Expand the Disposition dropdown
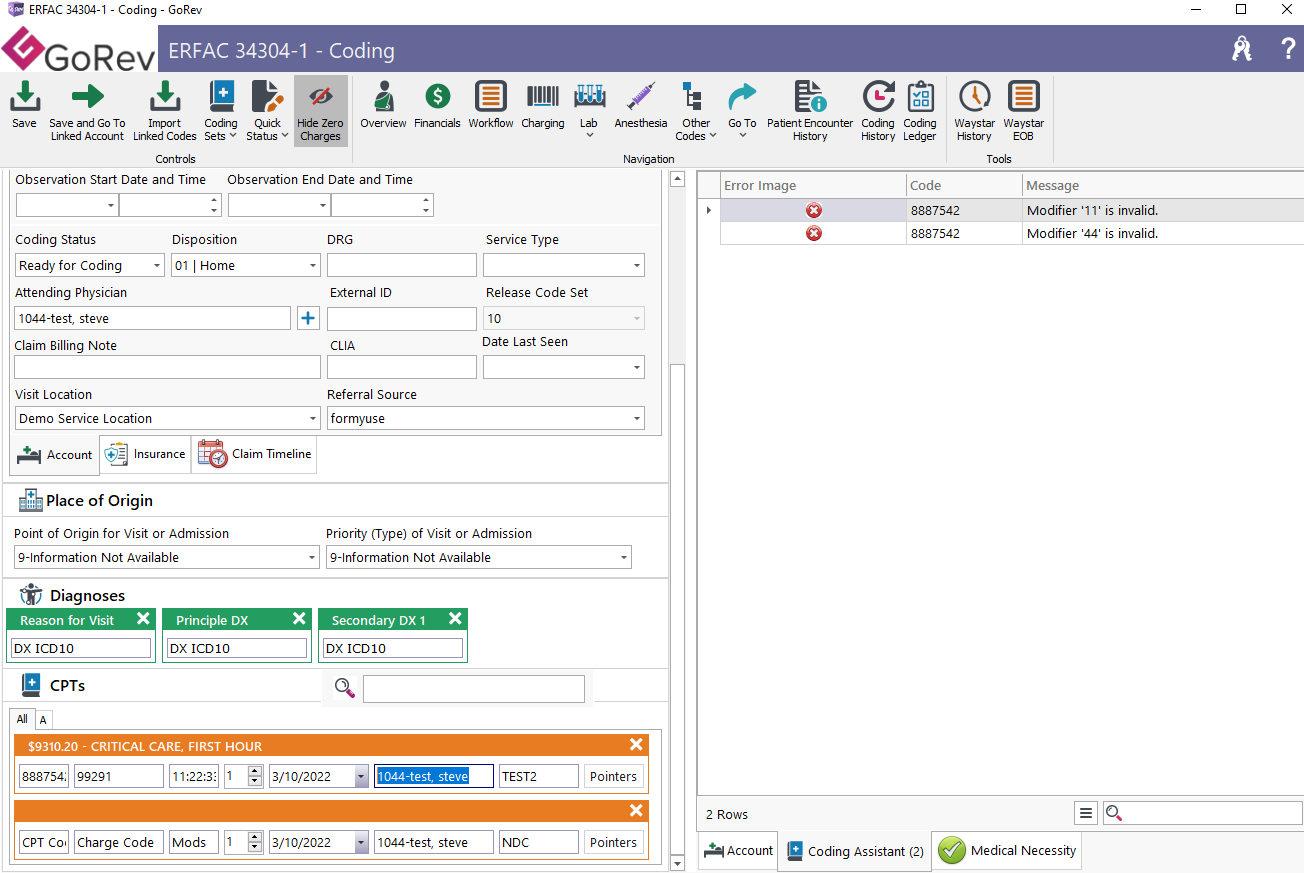 point(313,266)
